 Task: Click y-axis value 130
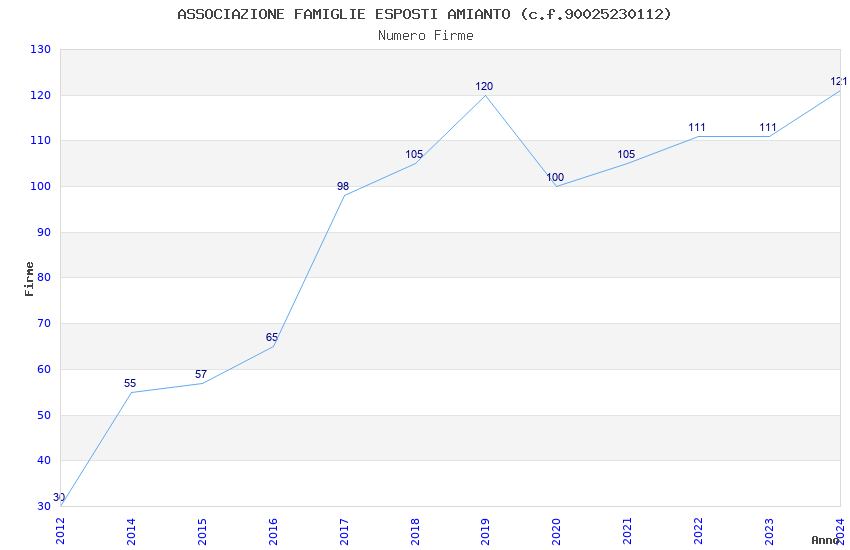(41, 49)
